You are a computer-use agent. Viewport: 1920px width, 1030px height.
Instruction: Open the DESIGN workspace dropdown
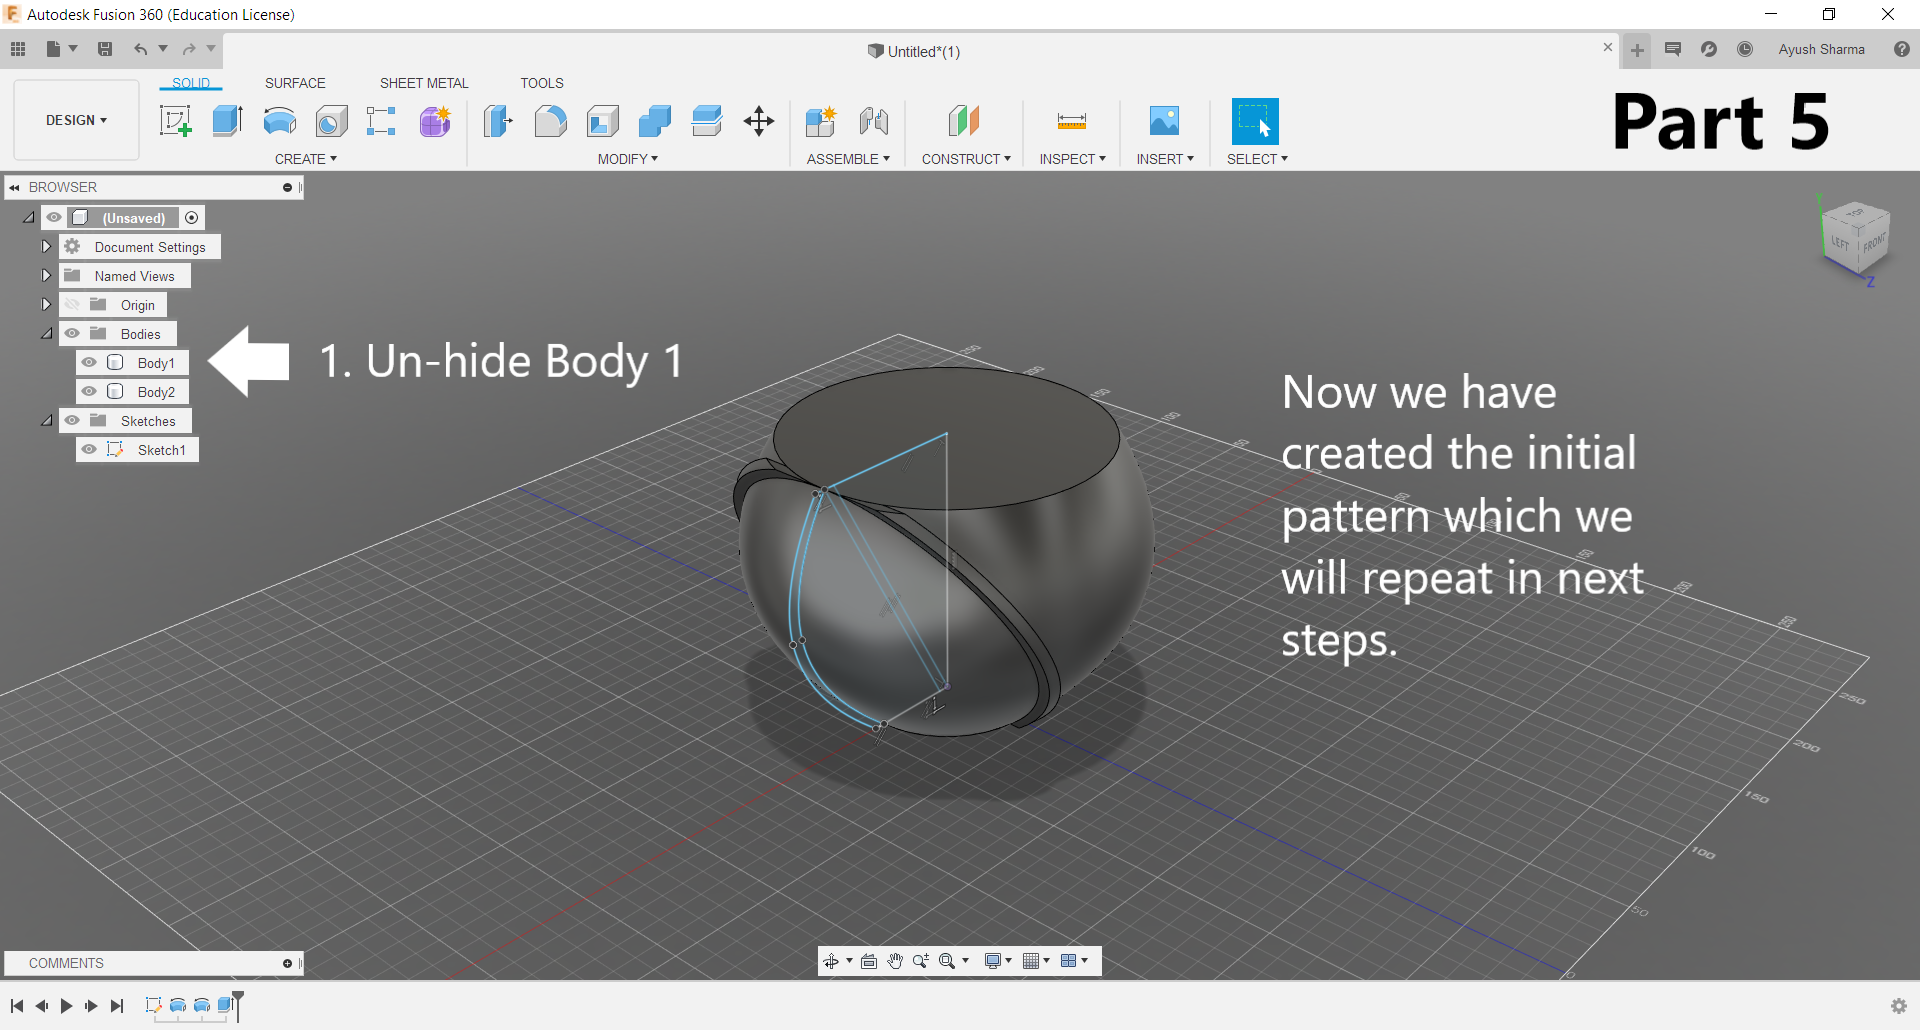(x=76, y=120)
